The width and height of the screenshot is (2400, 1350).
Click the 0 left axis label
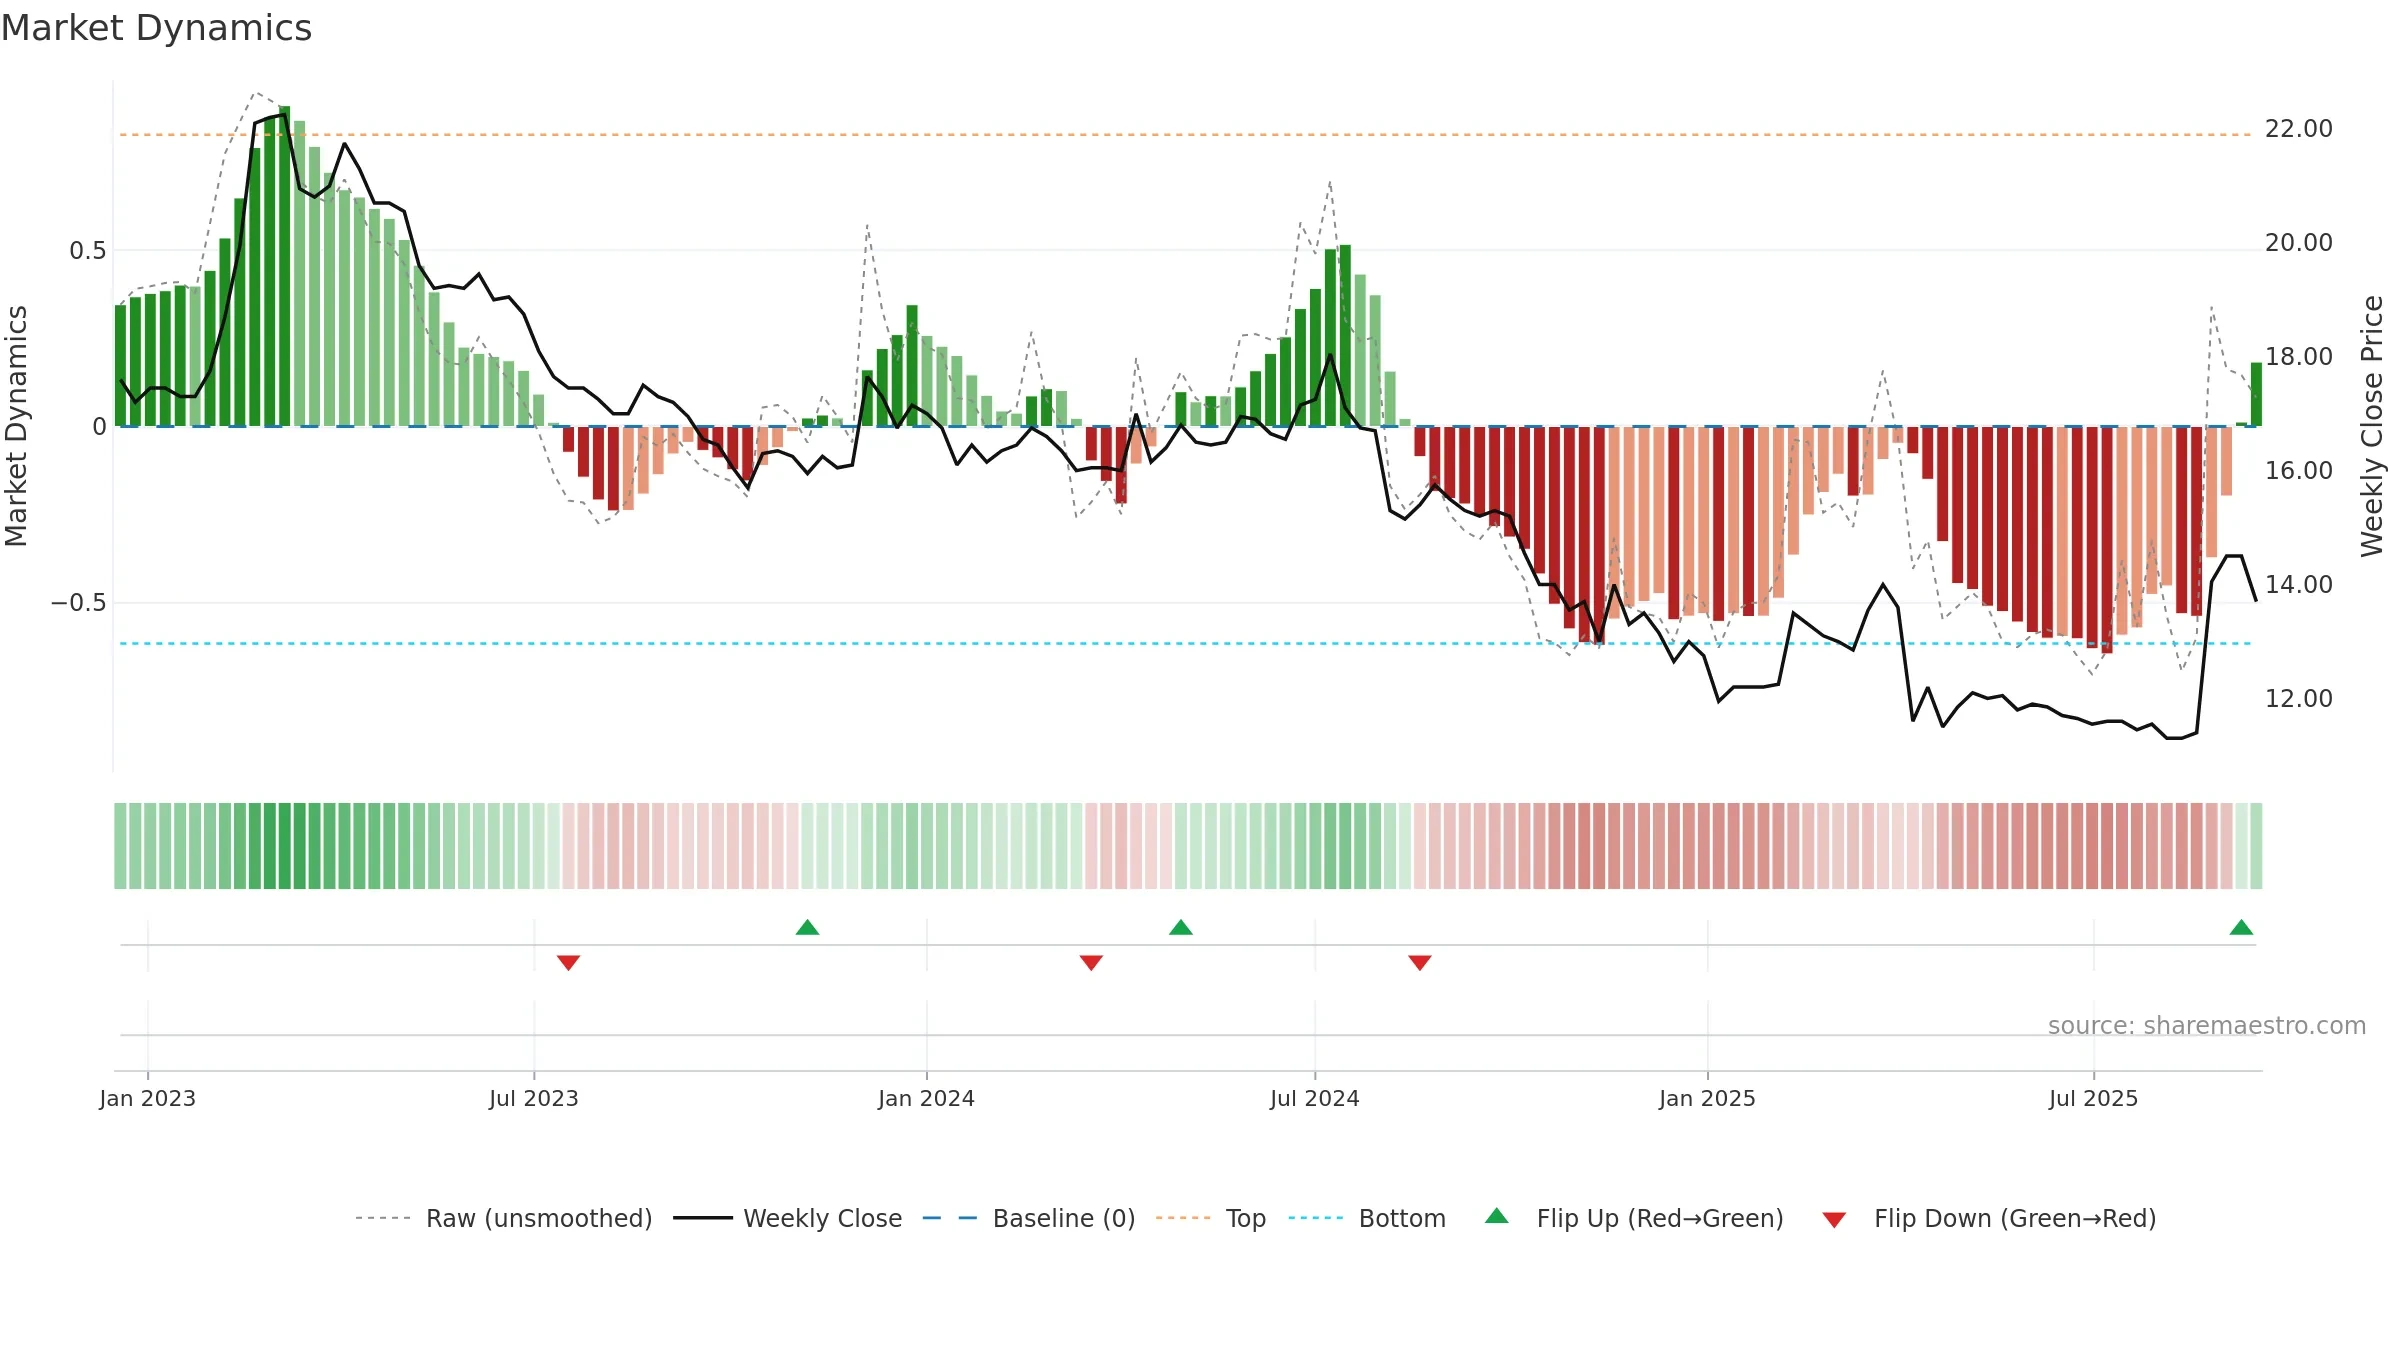coord(99,427)
